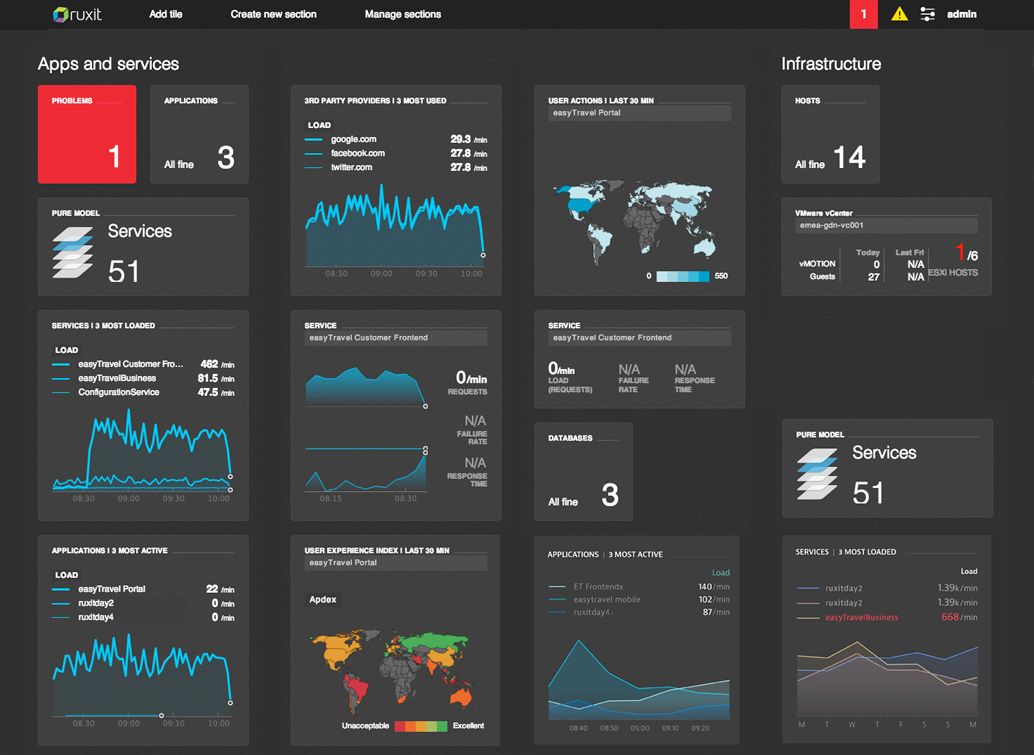Click the weekly M T W services chart

coord(887,682)
